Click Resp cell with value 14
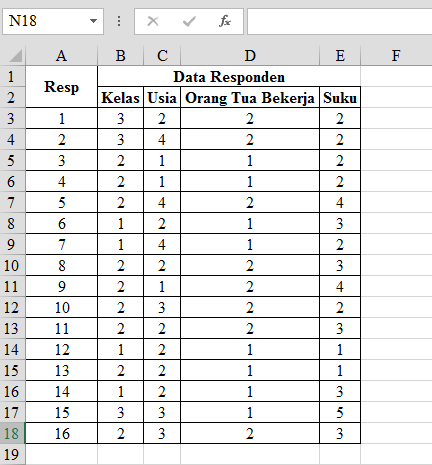This screenshot has height=465, width=432. [61, 391]
